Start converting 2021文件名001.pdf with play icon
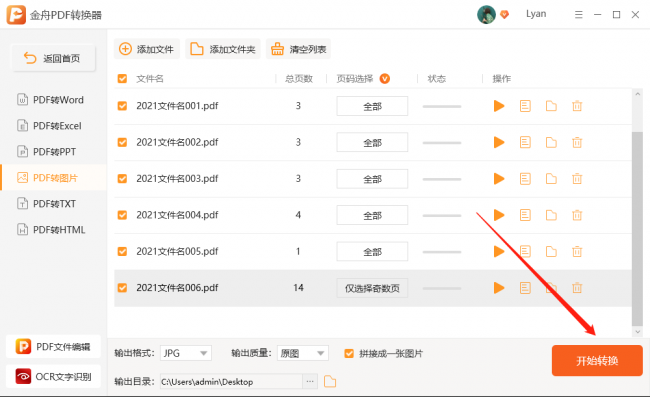The image size is (650, 397). click(x=499, y=106)
